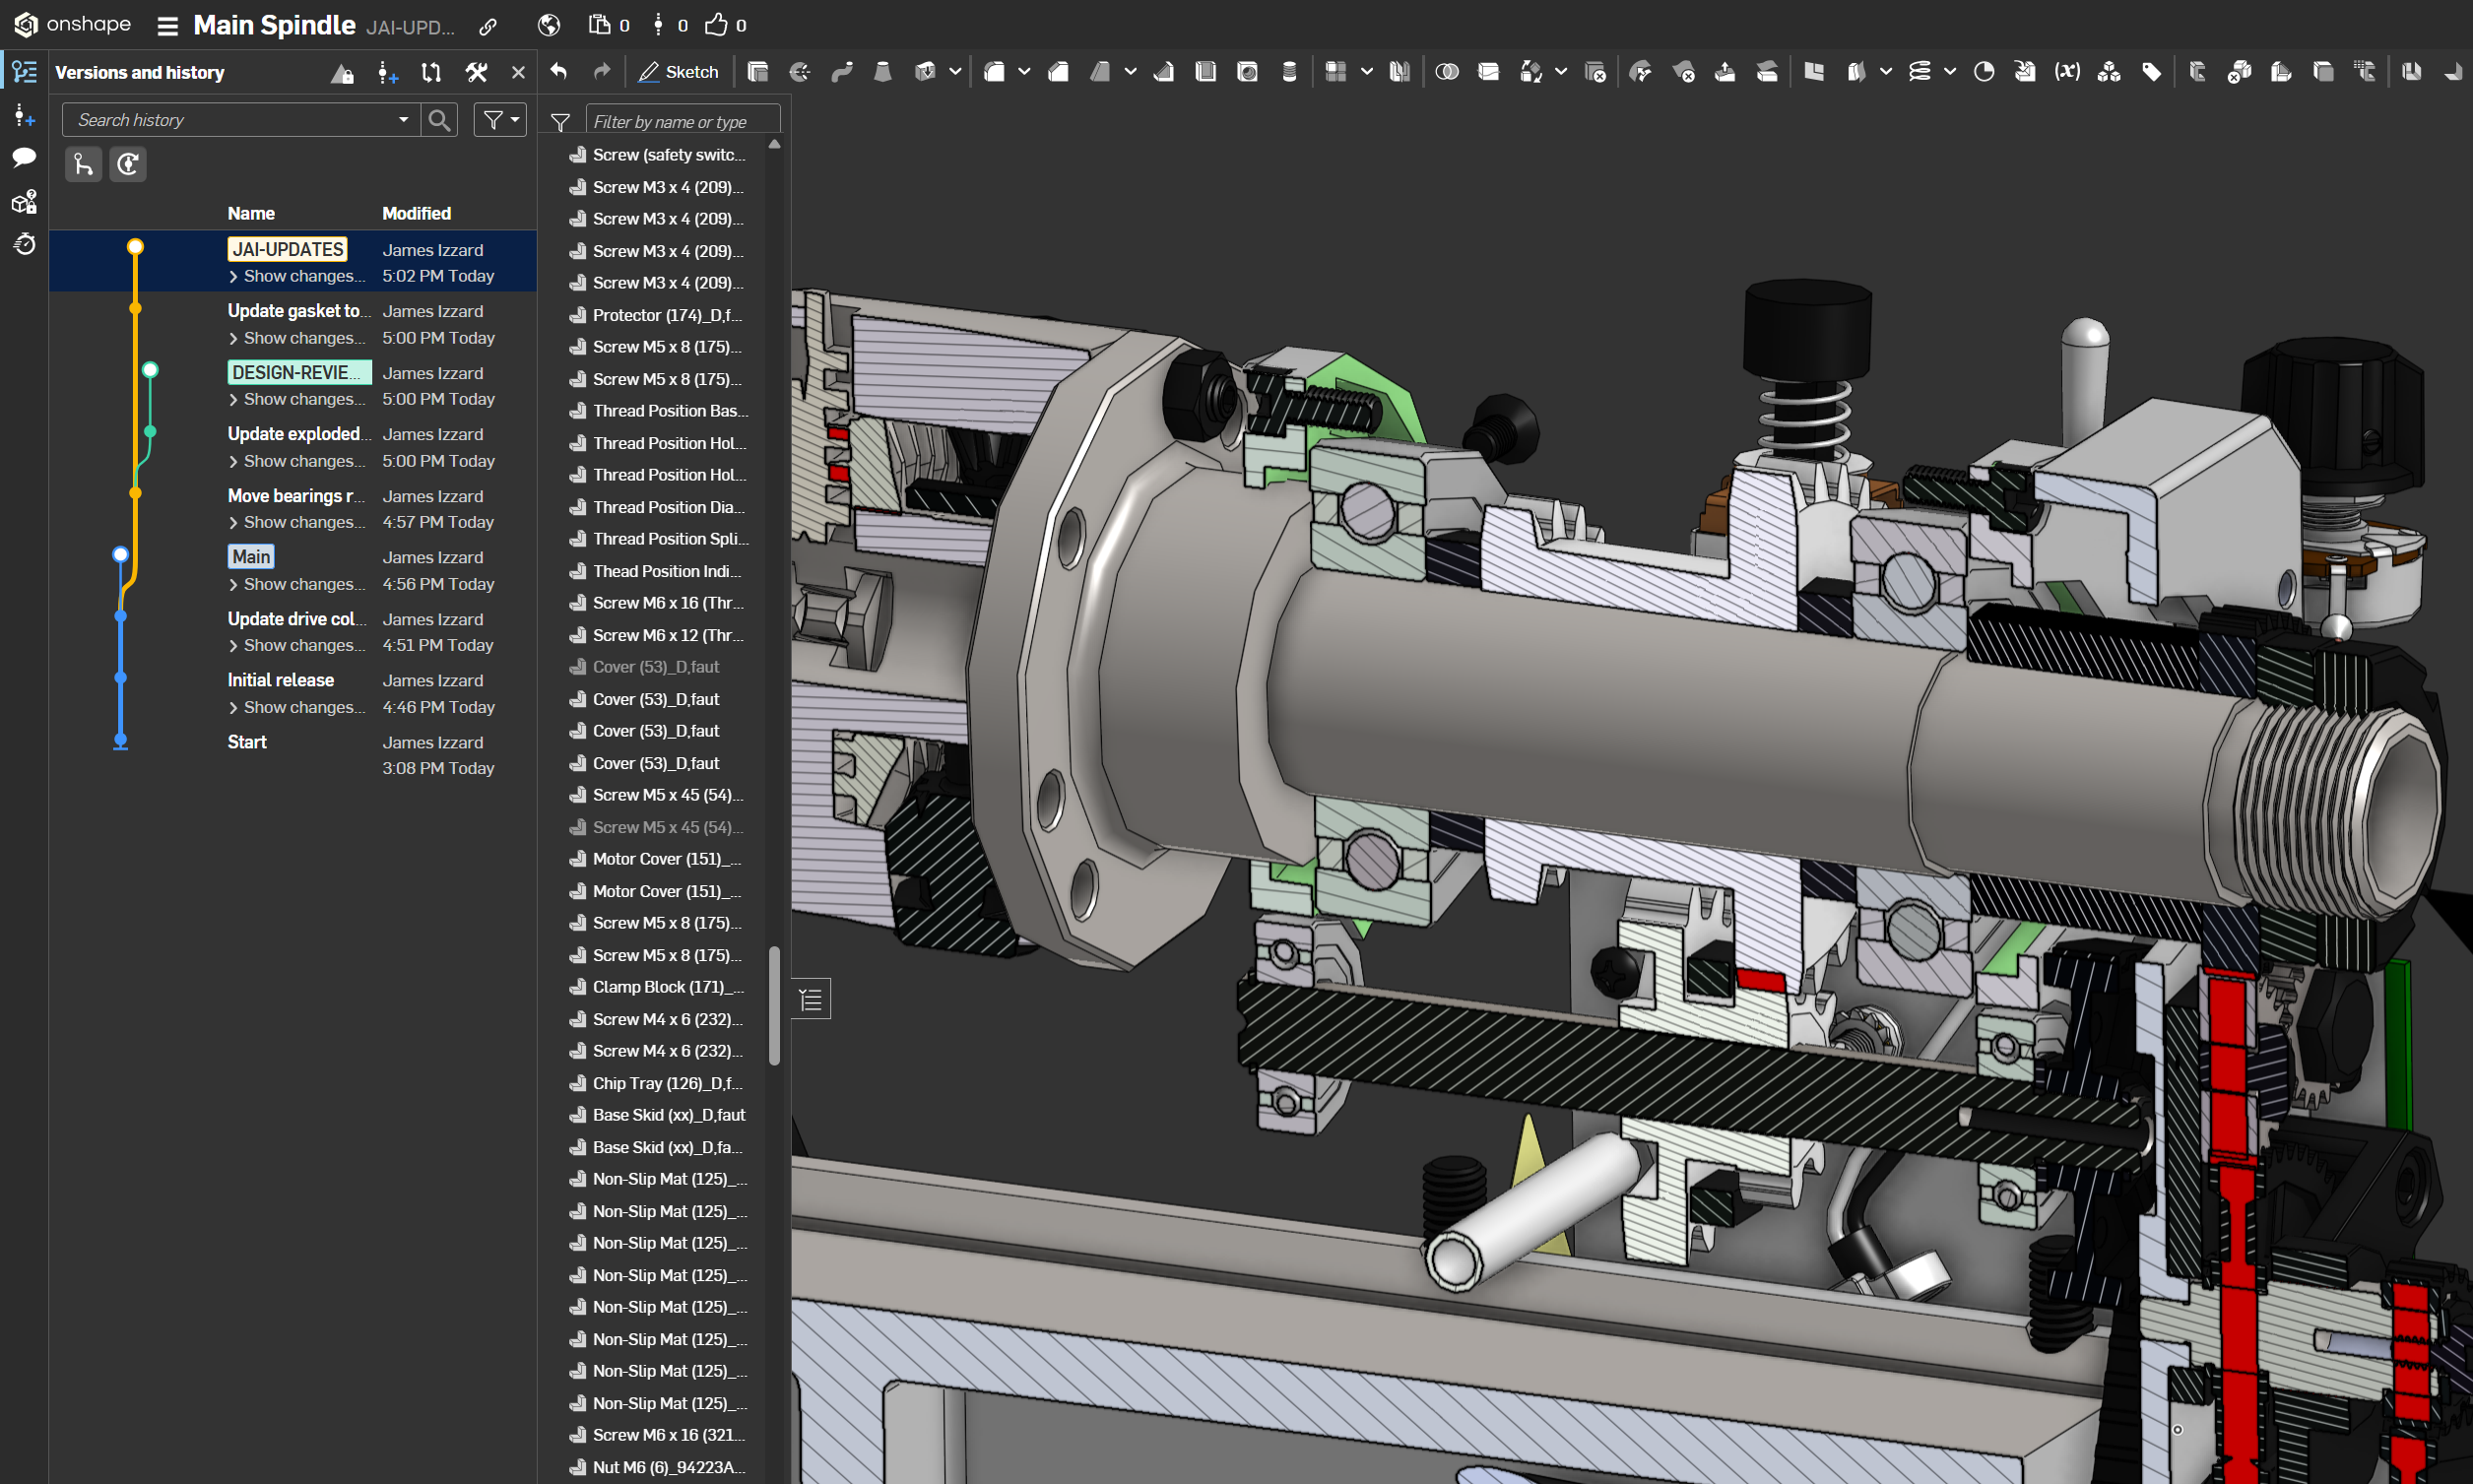Expand Show changes under JAI-UPDATES
This screenshot has width=2473, height=1484.
click(297, 276)
